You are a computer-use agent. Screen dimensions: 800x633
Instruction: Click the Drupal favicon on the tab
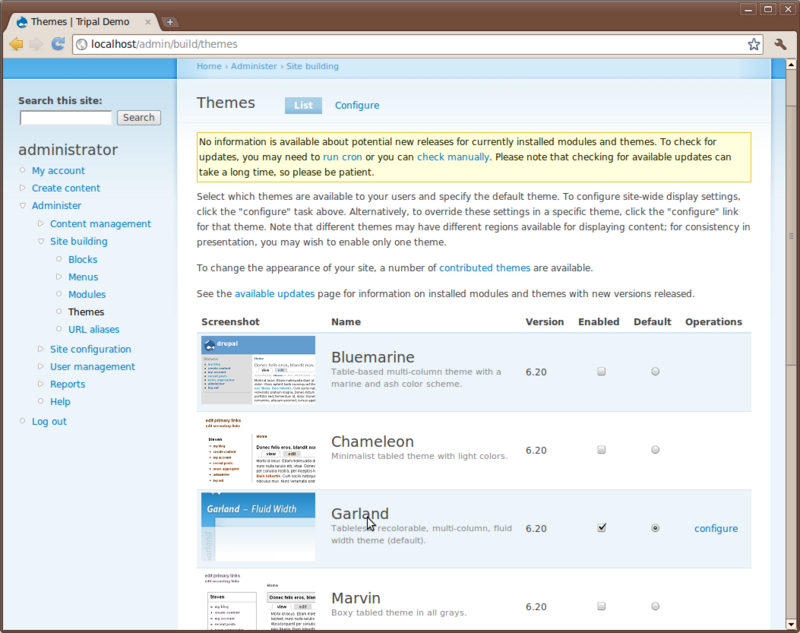pos(21,22)
